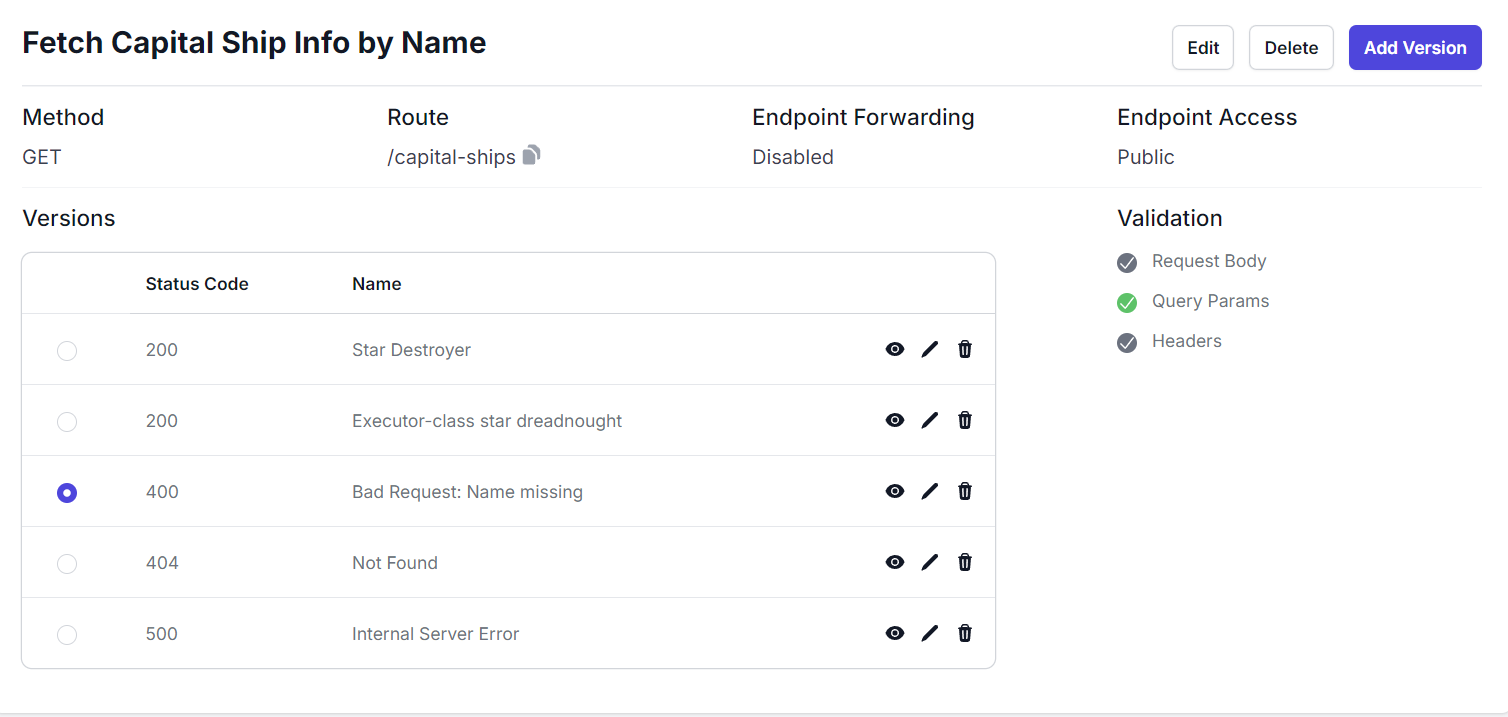1508x717 pixels.
Task: Delete the Star Destroyer version
Action: pyautogui.click(x=965, y=349)
